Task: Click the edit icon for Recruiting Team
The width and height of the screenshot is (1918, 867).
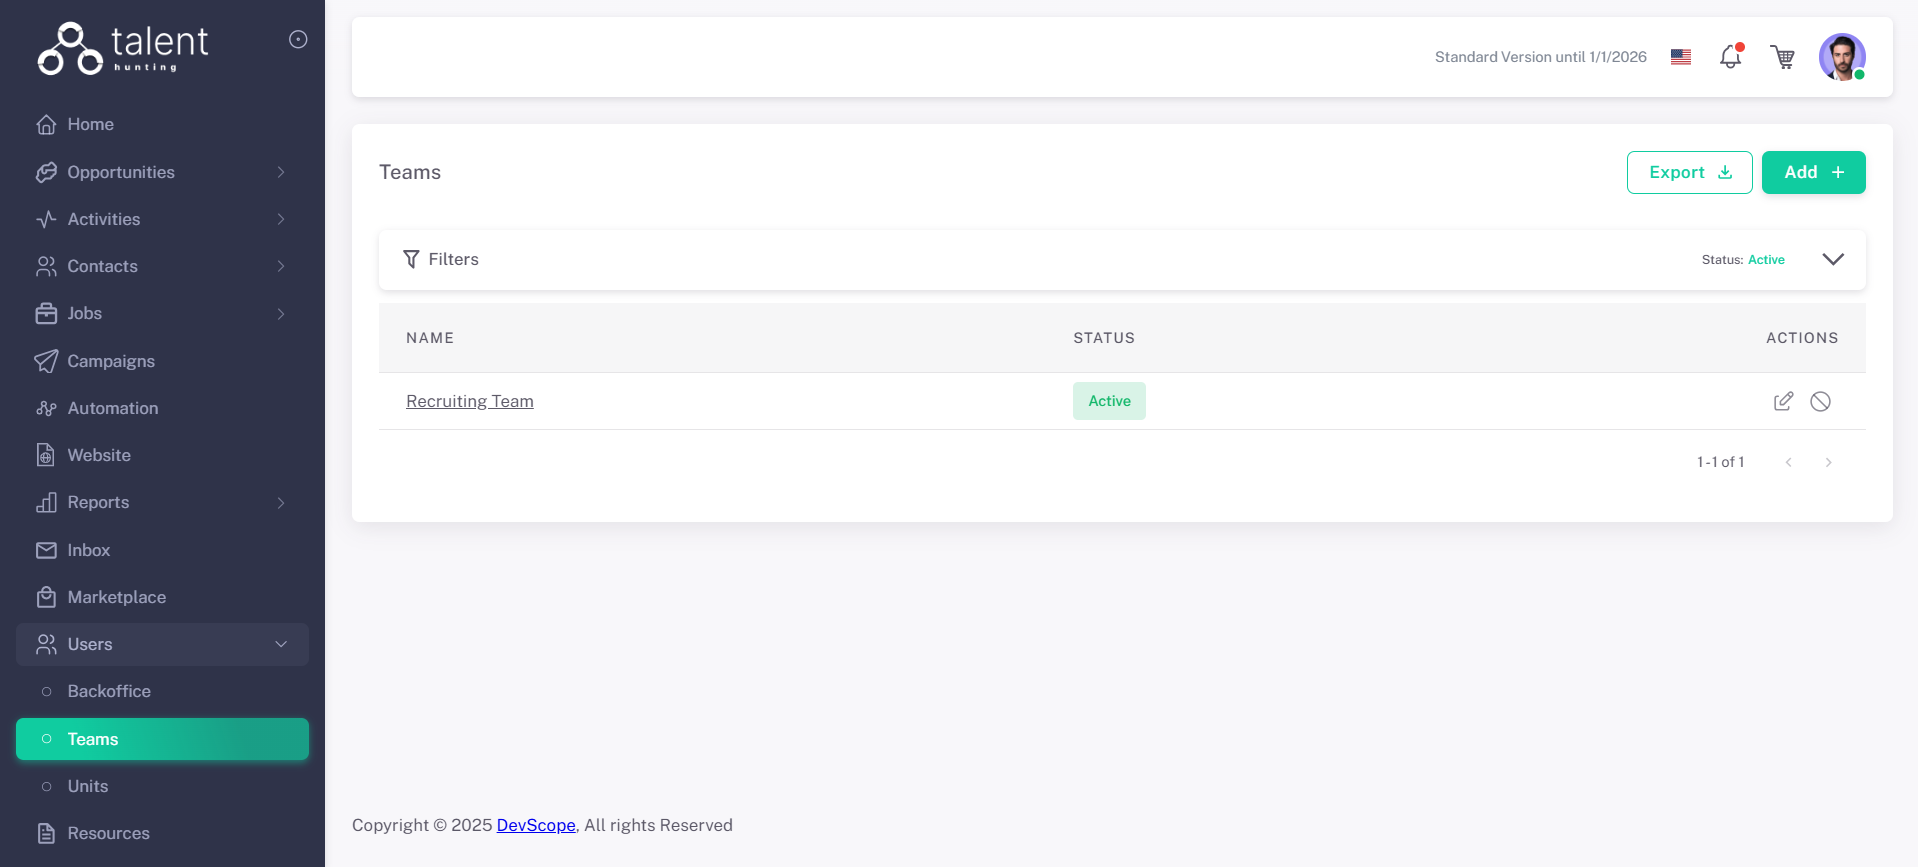Action: point(1783,401)
